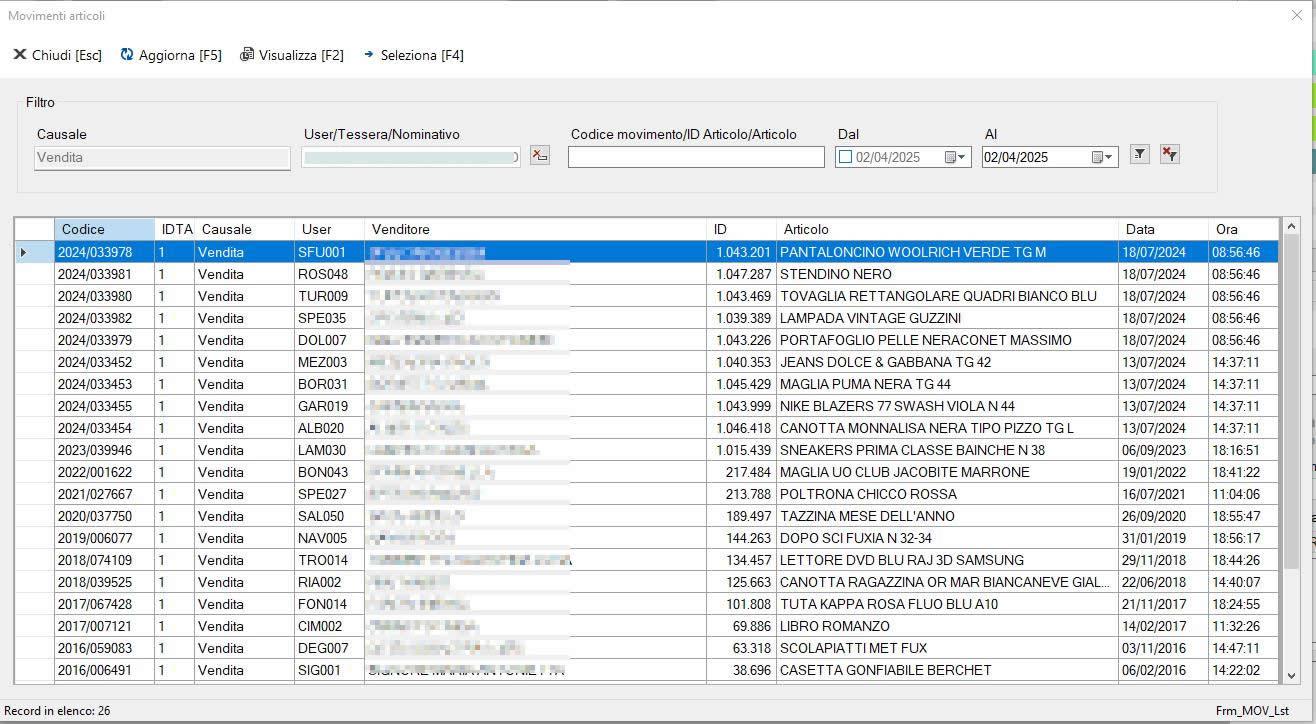Screen dimensions: 1316x724
Task: Click the table scrollbar down arrow
Action: pos(1290,676)
